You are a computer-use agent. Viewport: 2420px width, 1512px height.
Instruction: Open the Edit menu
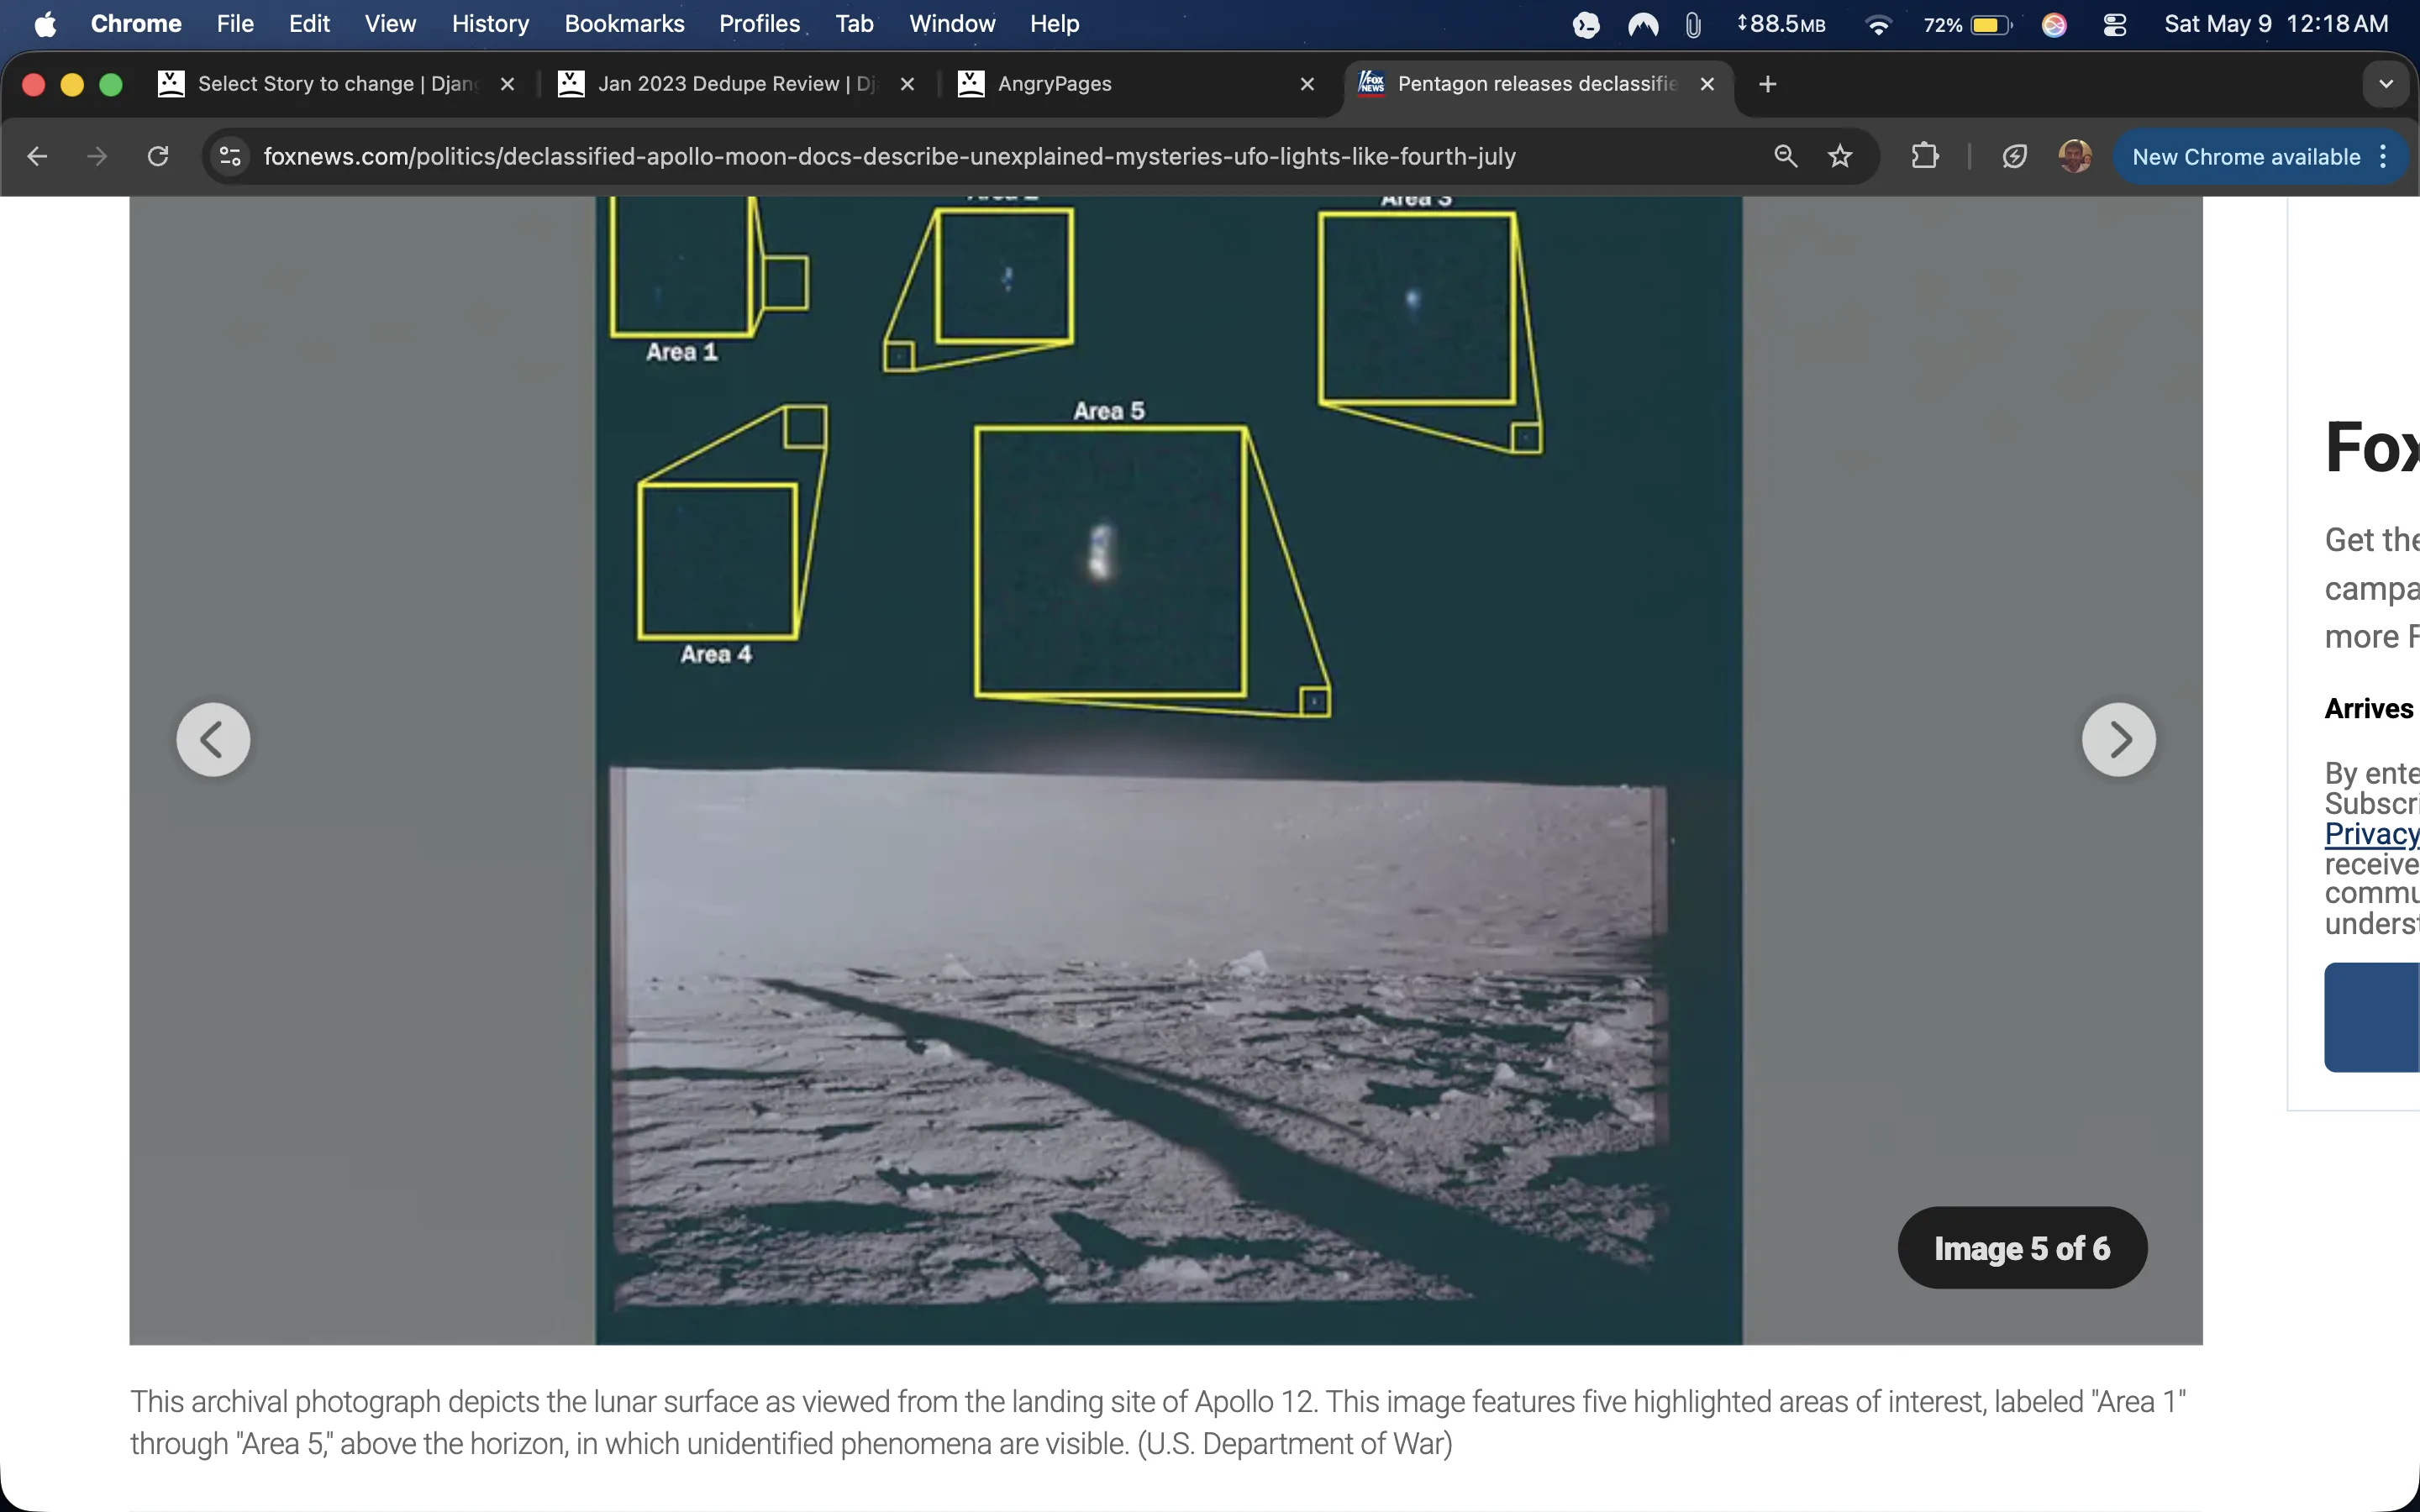[x=309, y=24]
